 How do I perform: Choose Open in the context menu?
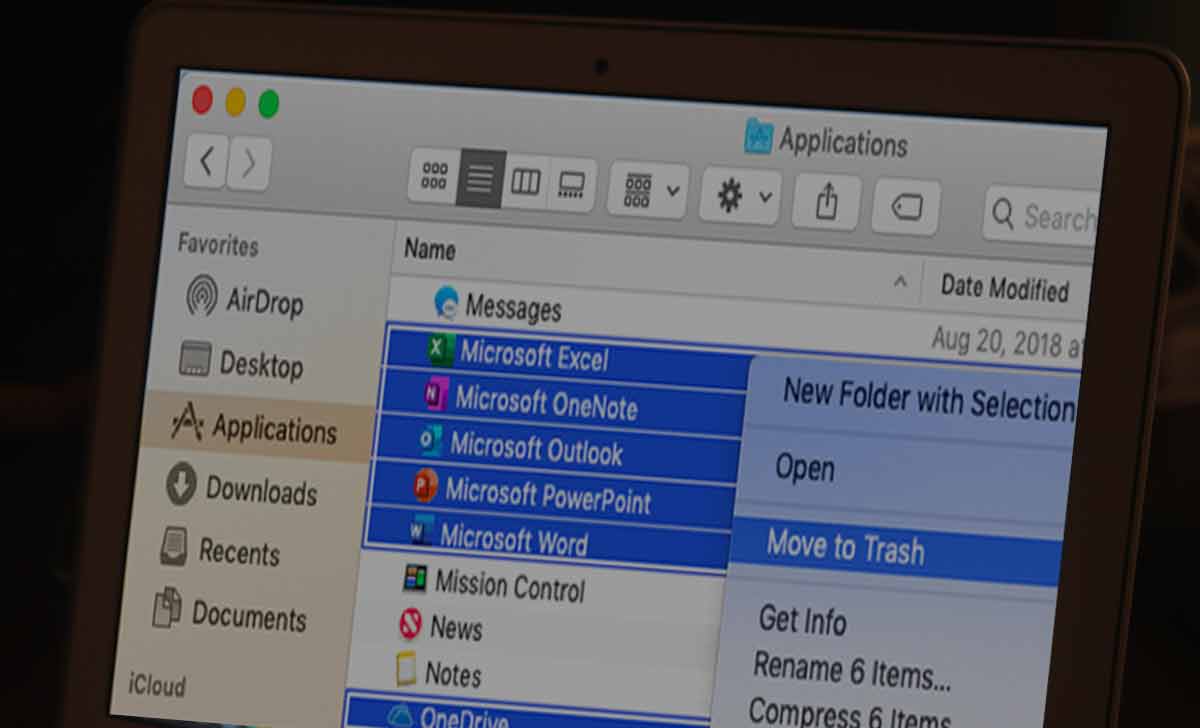coord(805,468)
